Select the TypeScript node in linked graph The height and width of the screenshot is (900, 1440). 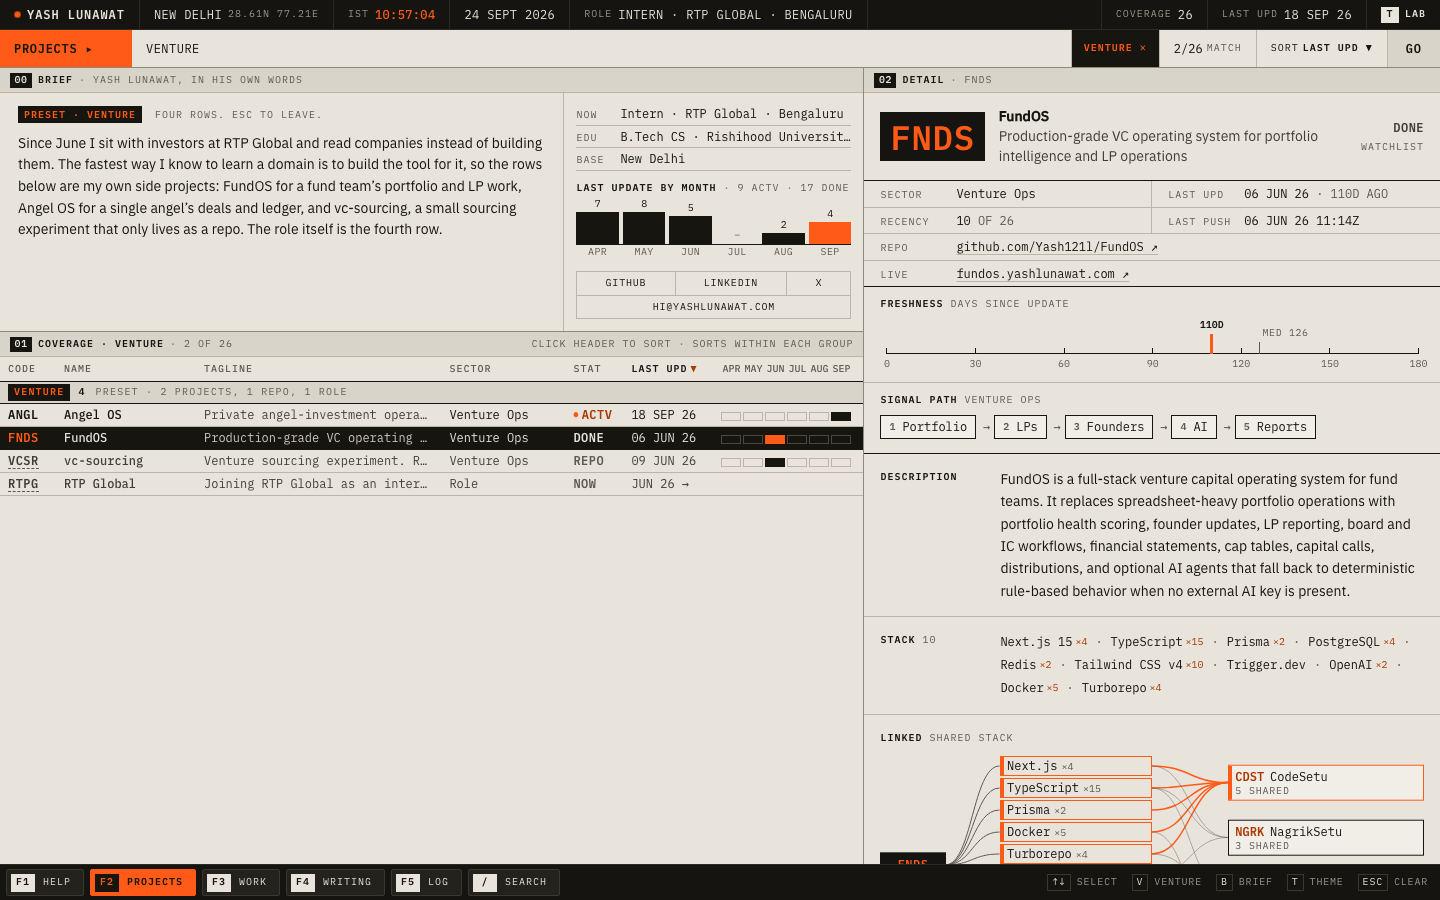pos(1076,788)
